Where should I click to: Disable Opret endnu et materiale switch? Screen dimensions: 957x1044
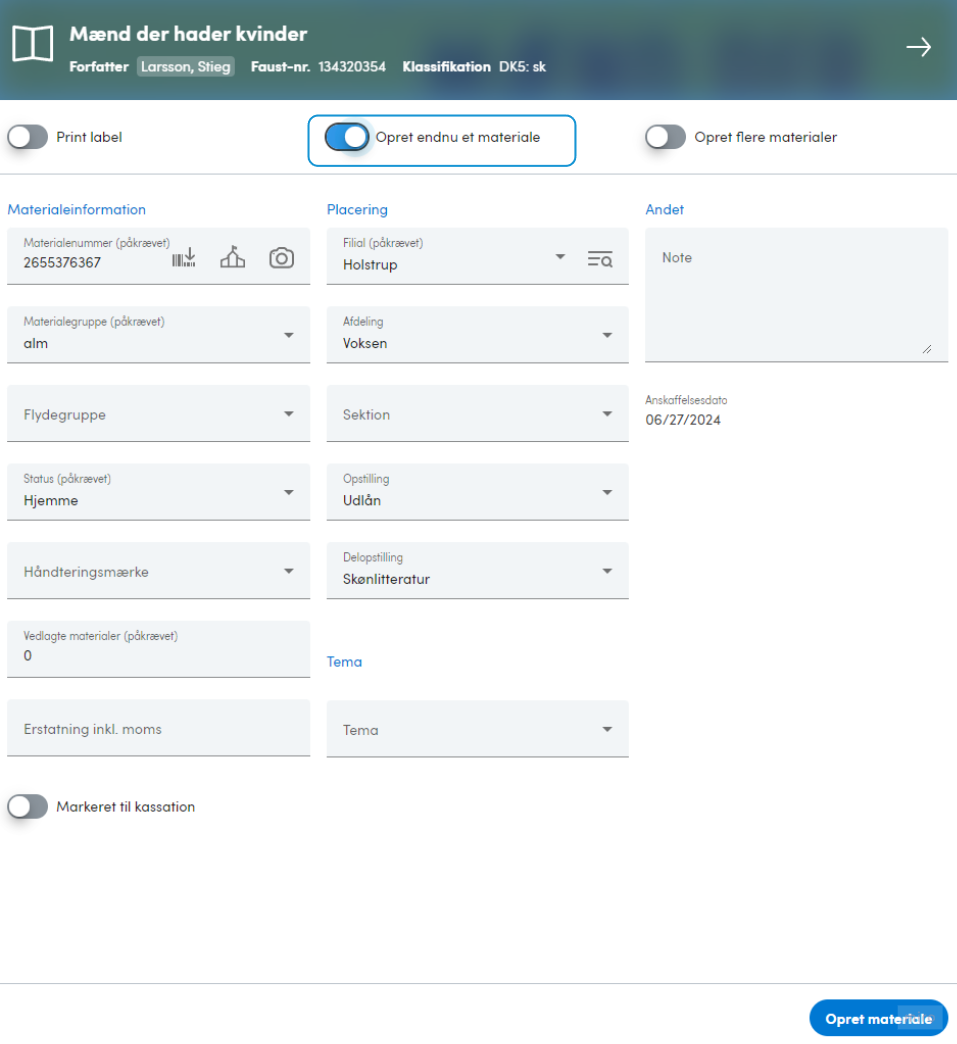(346, 137)
